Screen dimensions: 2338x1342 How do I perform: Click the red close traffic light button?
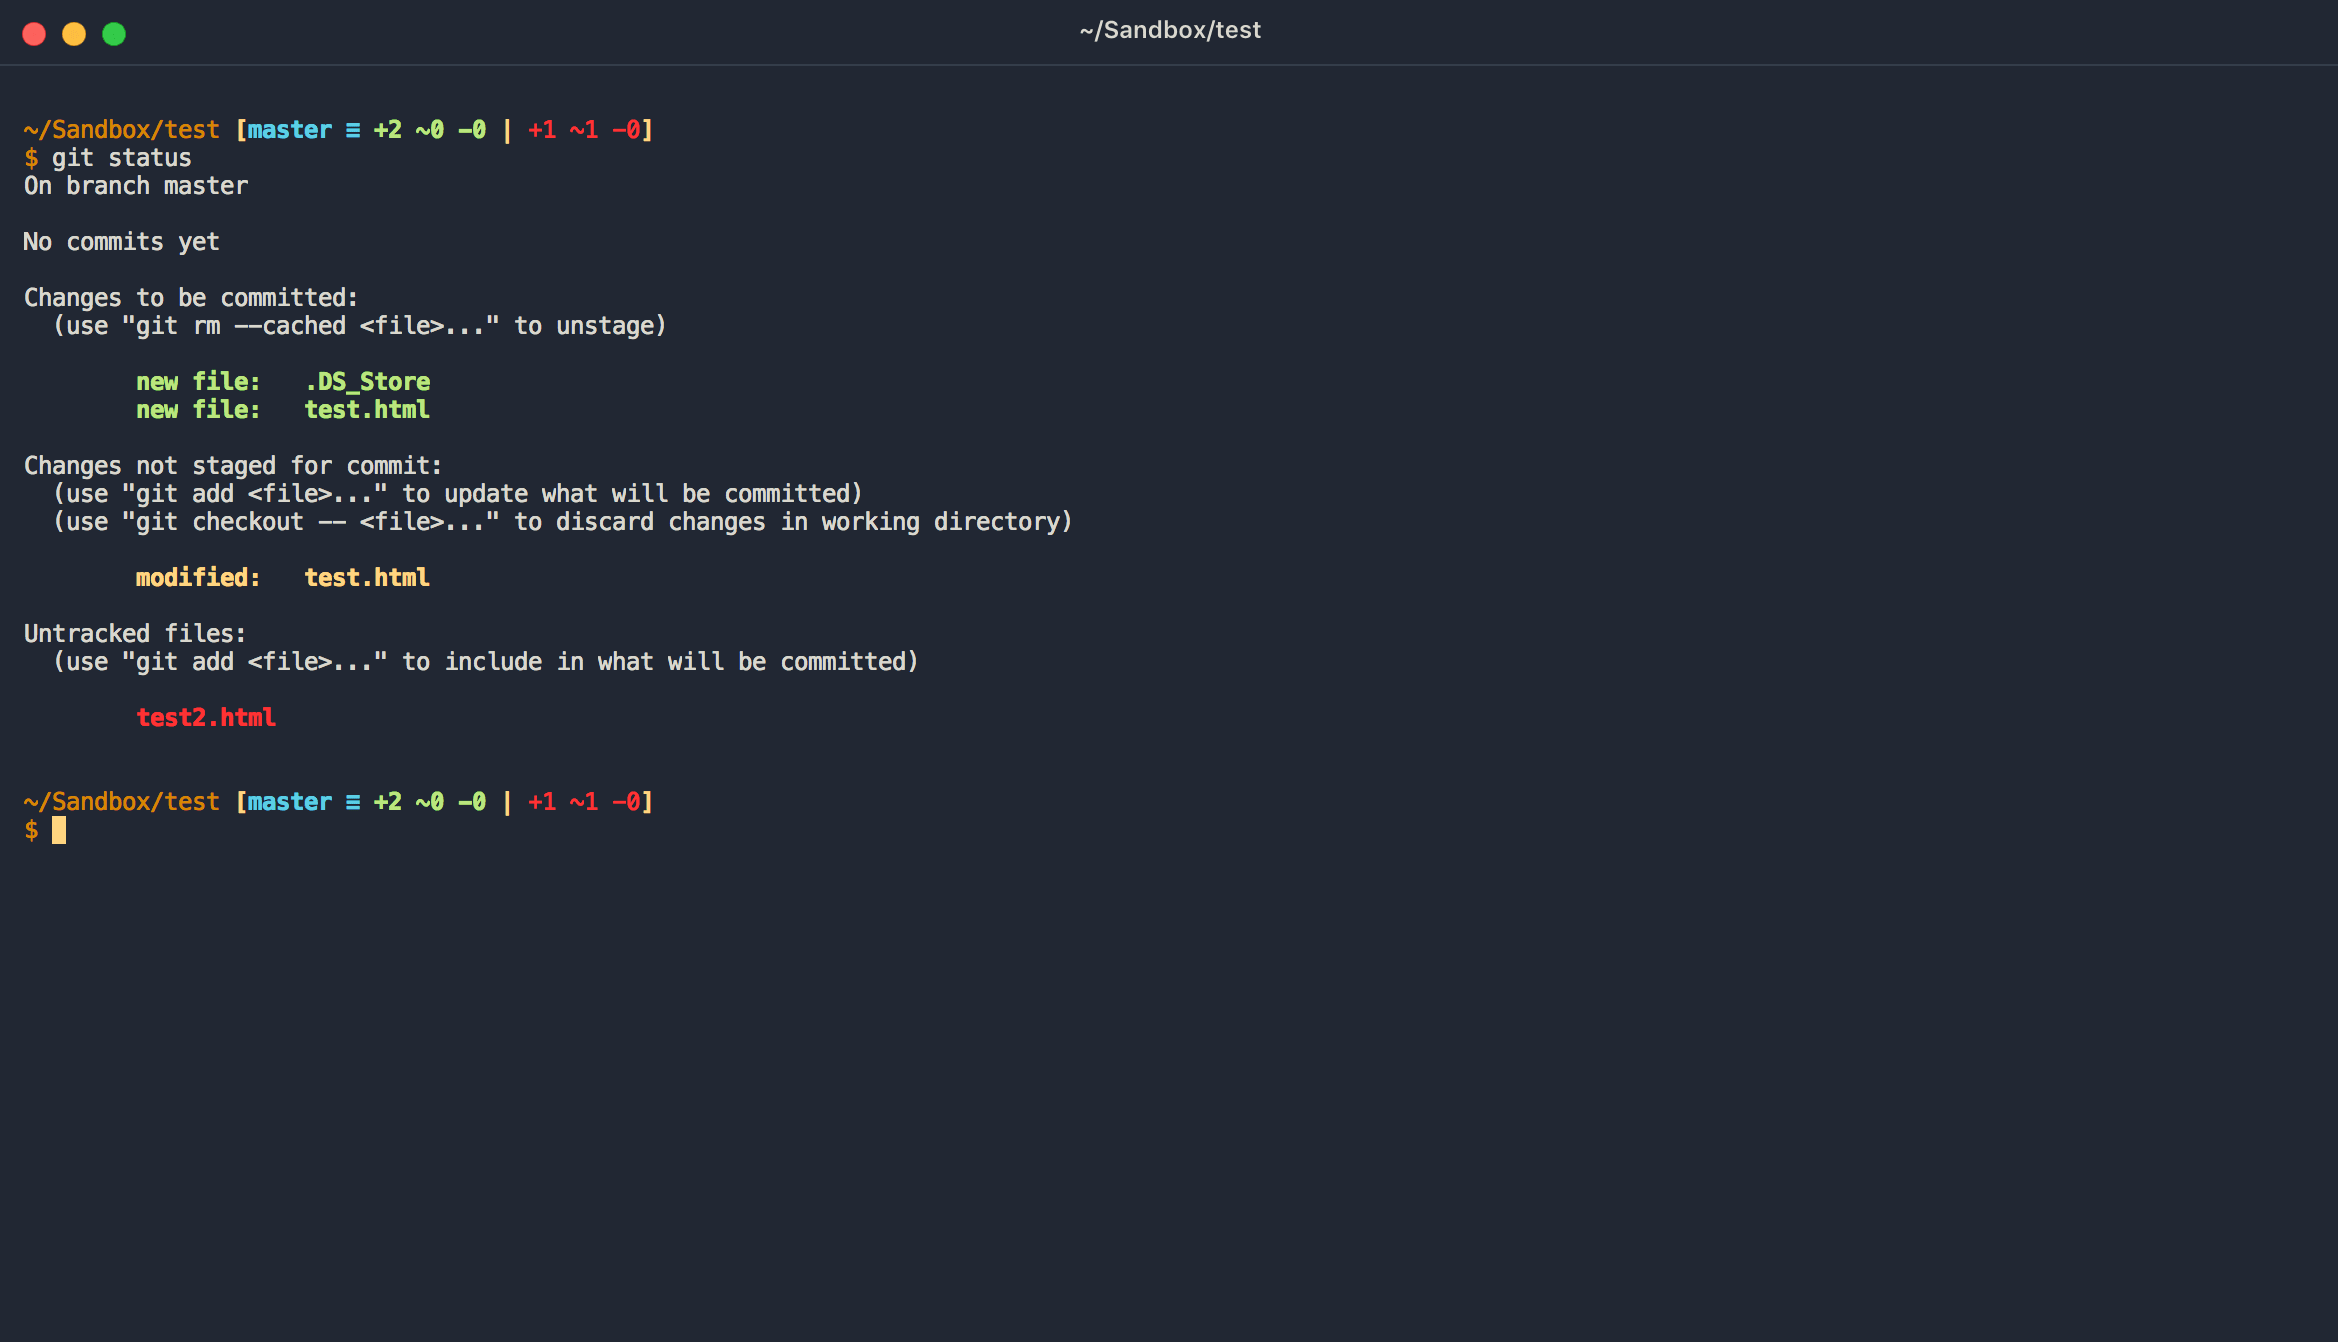pos(34,33)
